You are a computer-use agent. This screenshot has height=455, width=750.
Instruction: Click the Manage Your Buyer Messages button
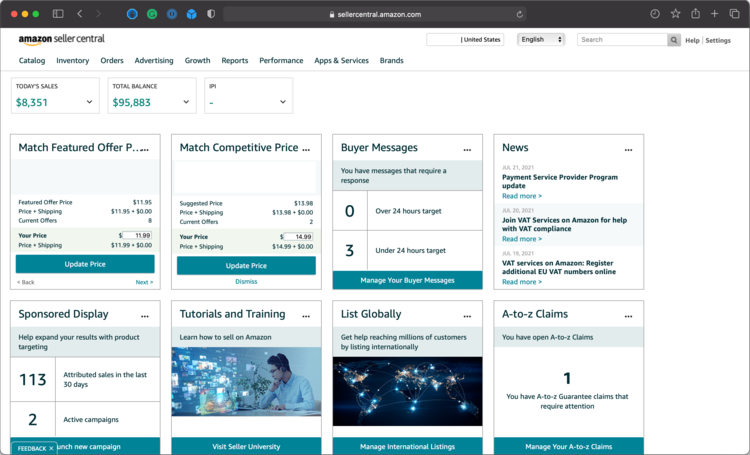tap(407, 280)
